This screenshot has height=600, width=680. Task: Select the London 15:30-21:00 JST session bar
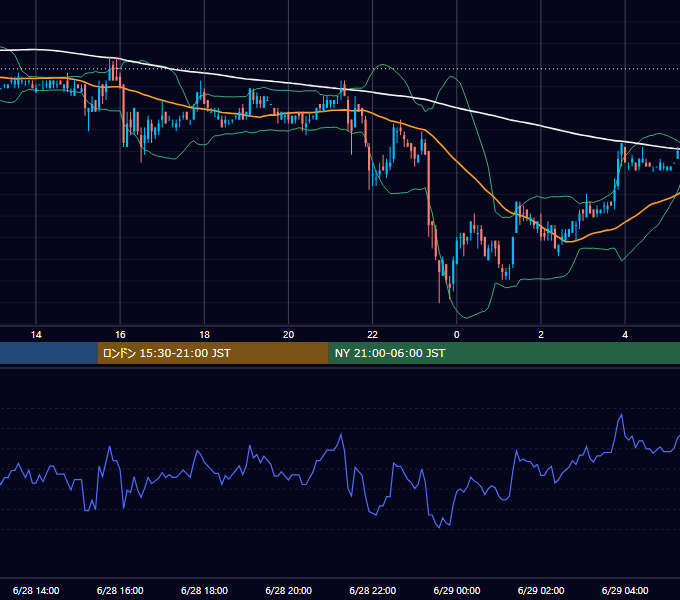pyautogui.click(x=213, y=353)
